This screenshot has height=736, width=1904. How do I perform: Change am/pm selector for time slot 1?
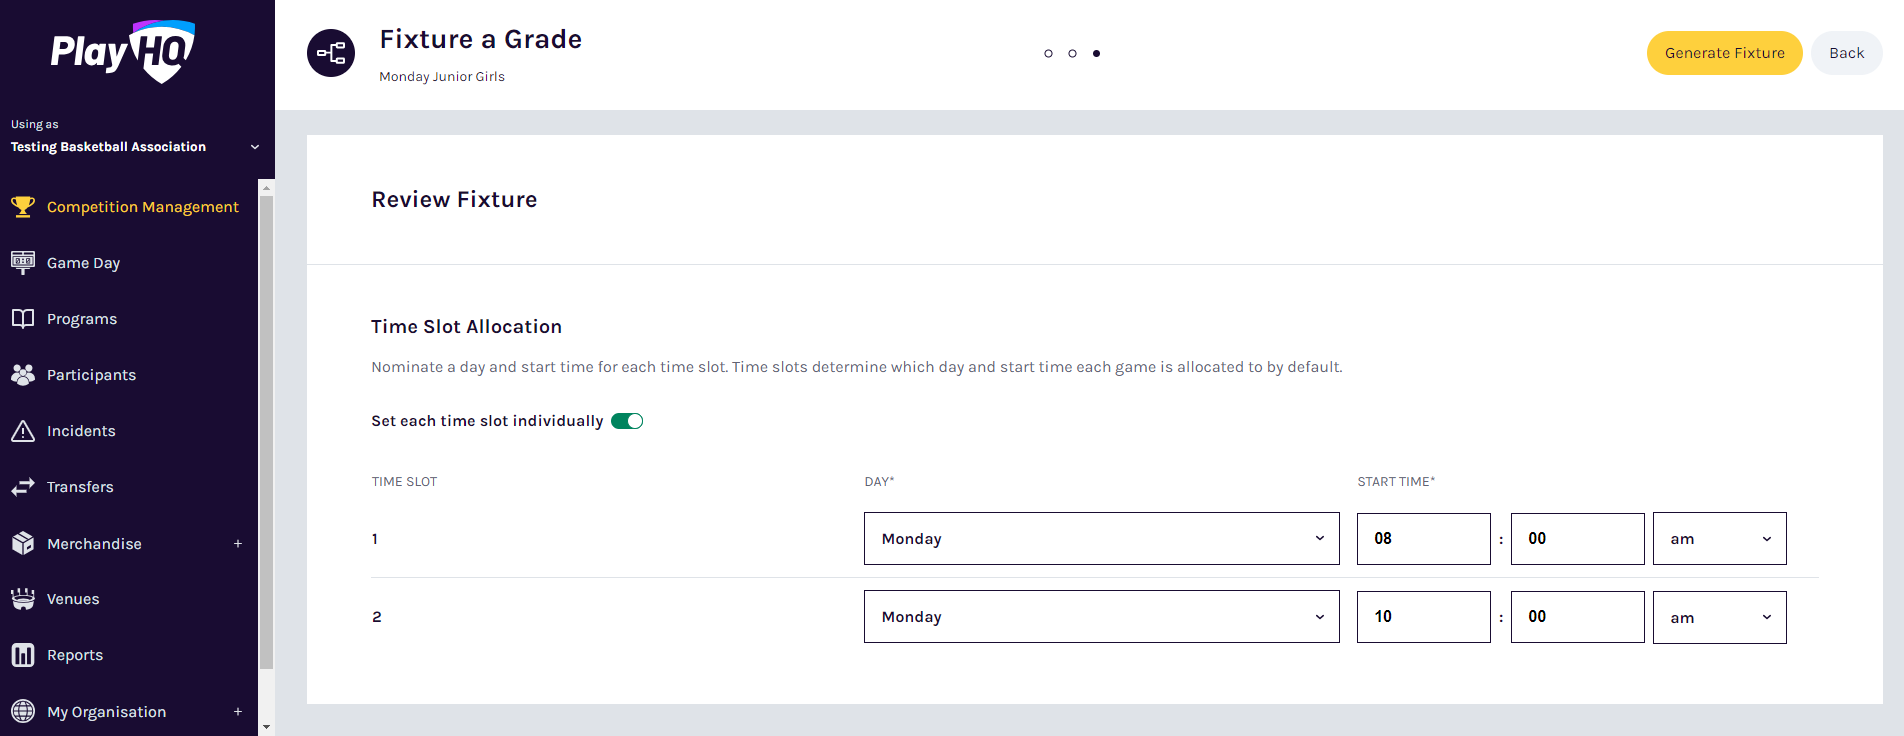coord(1719,539)
